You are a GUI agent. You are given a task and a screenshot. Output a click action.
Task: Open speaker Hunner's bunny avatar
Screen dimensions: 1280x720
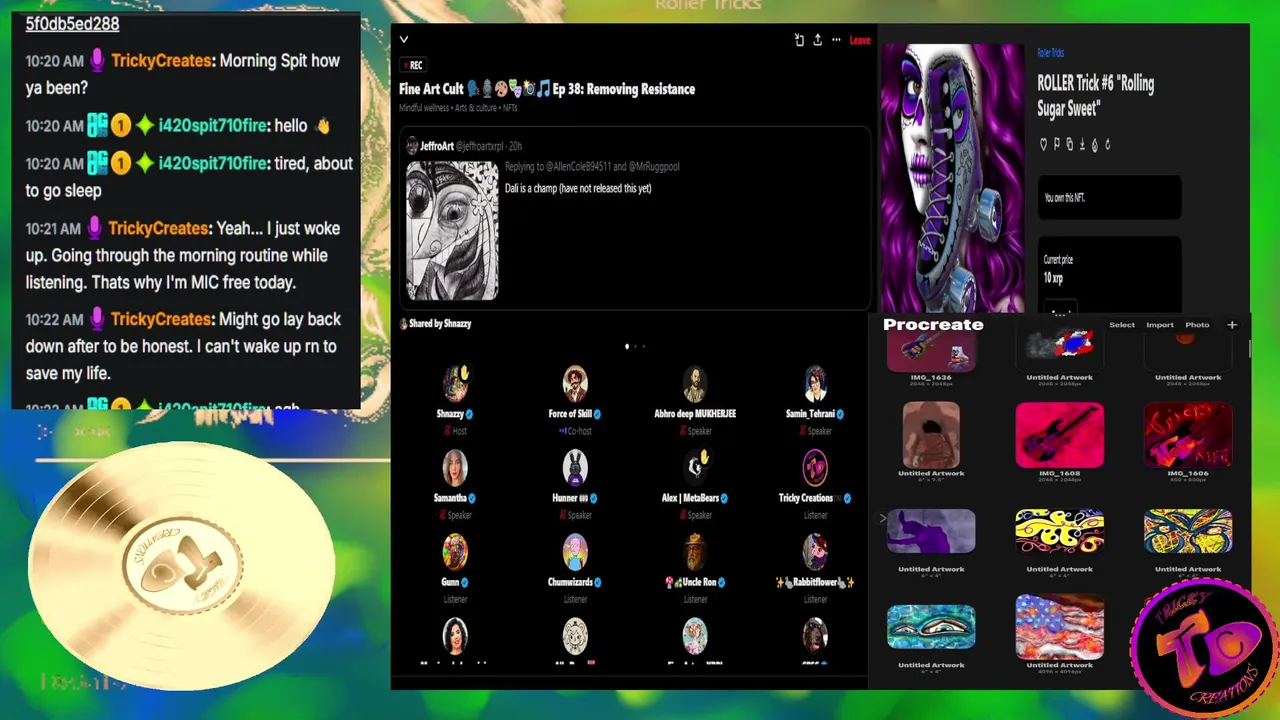click(575, 468)
